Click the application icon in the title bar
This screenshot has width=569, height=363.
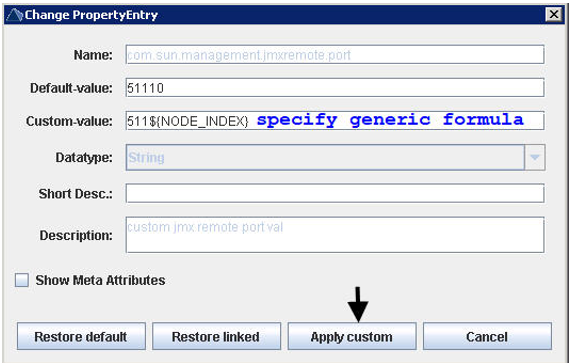click(x=15, y=15)
